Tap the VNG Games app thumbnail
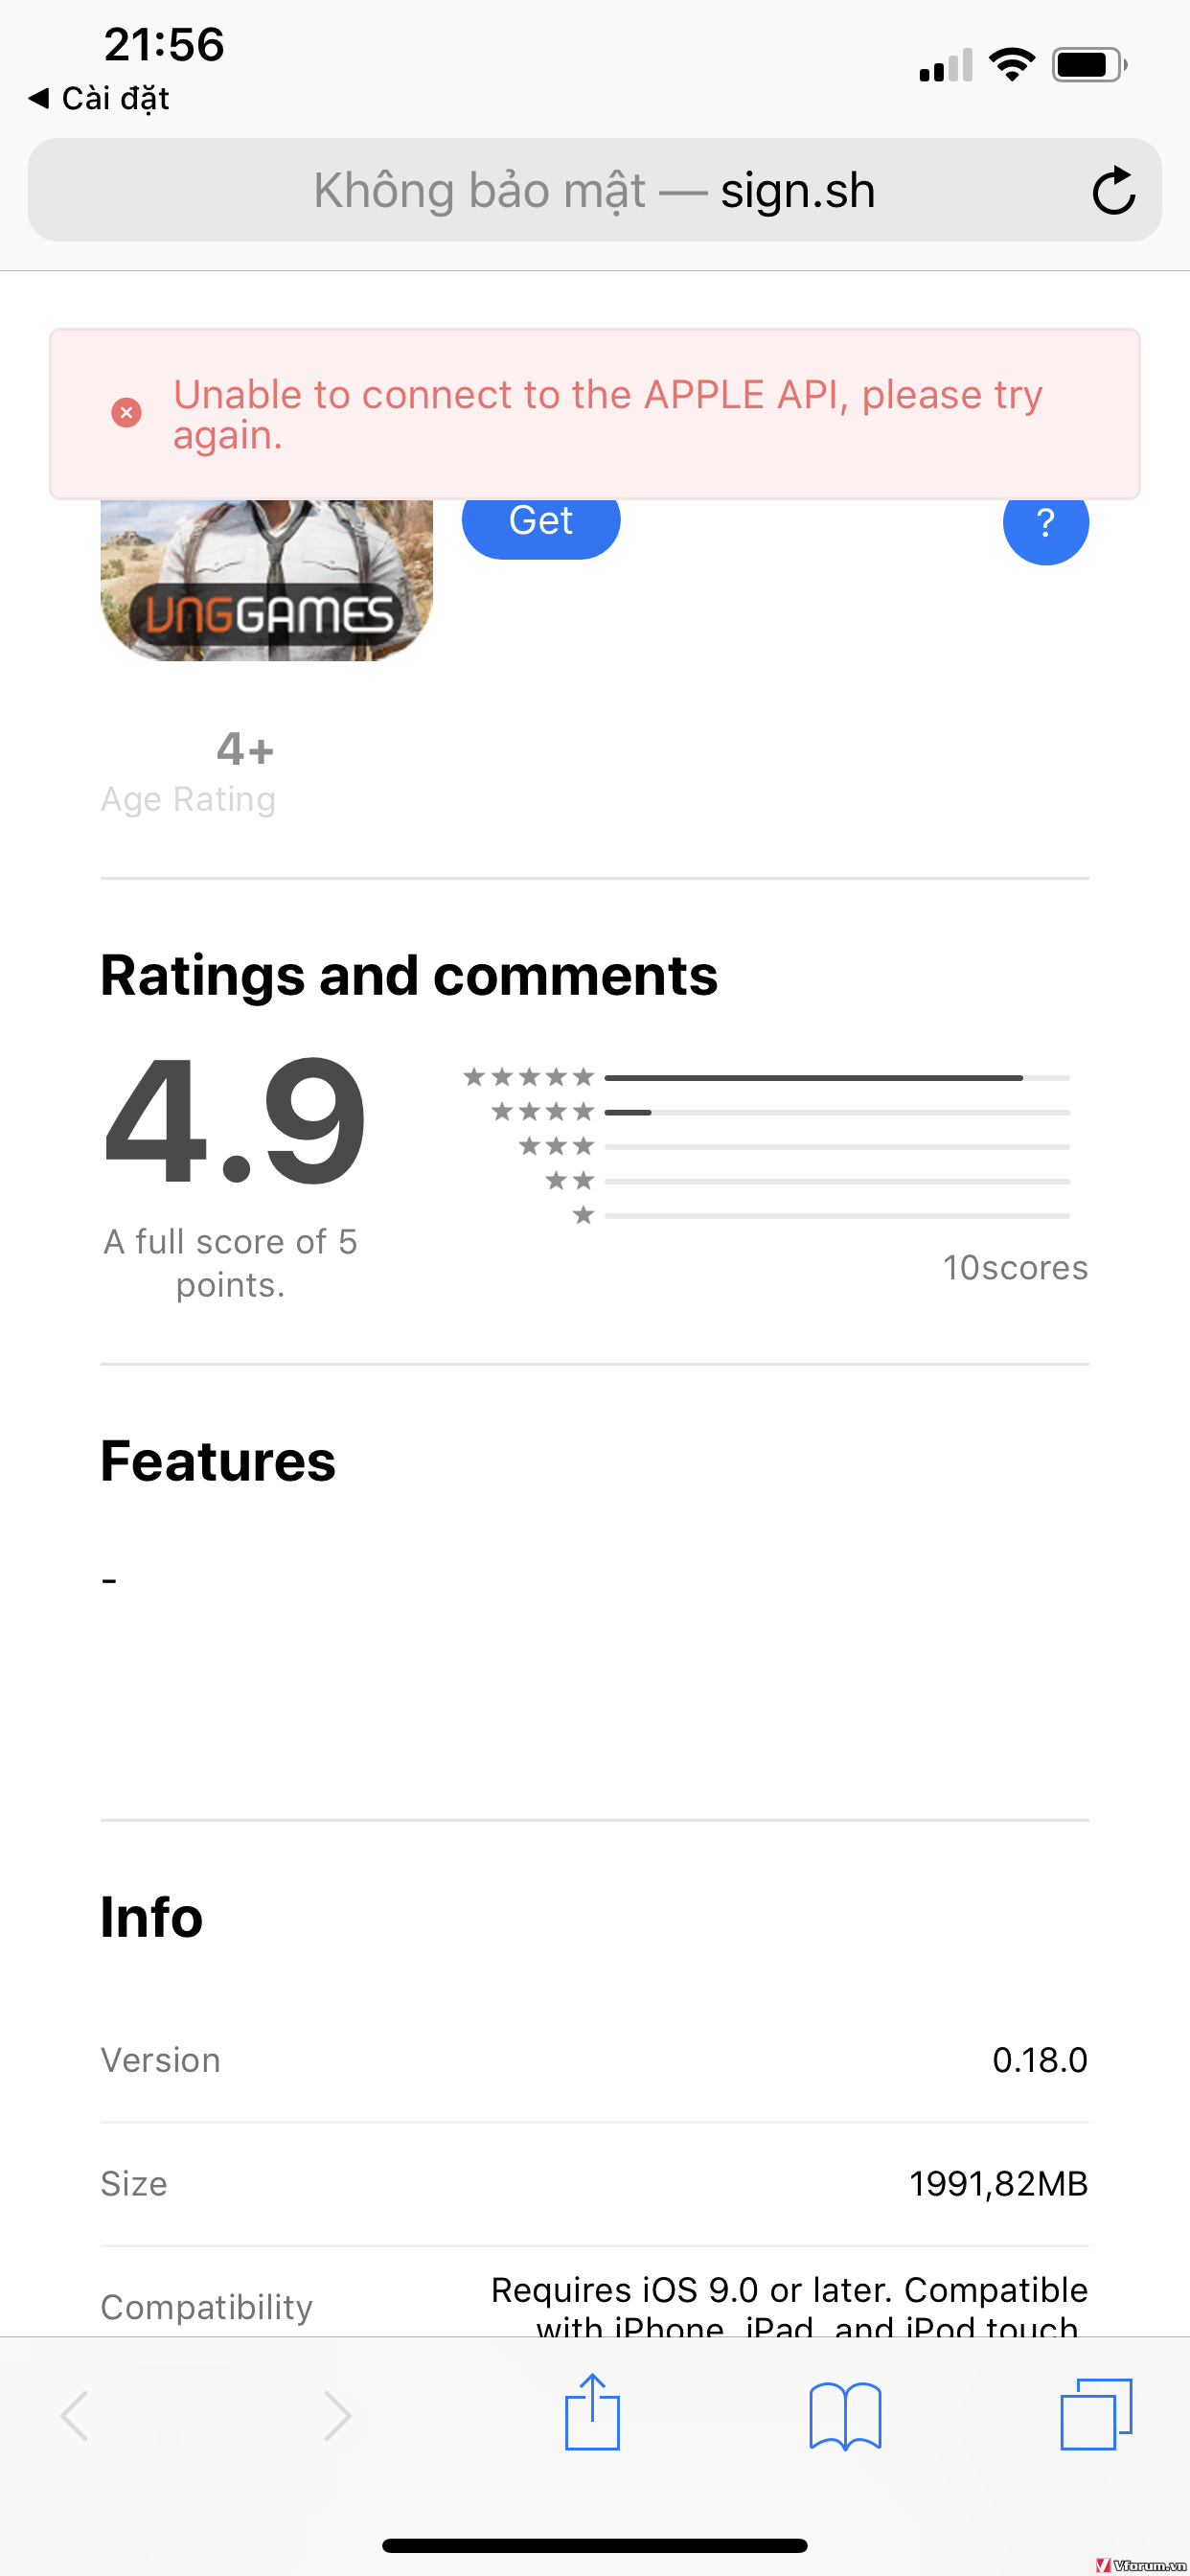 tap(267, 580)
